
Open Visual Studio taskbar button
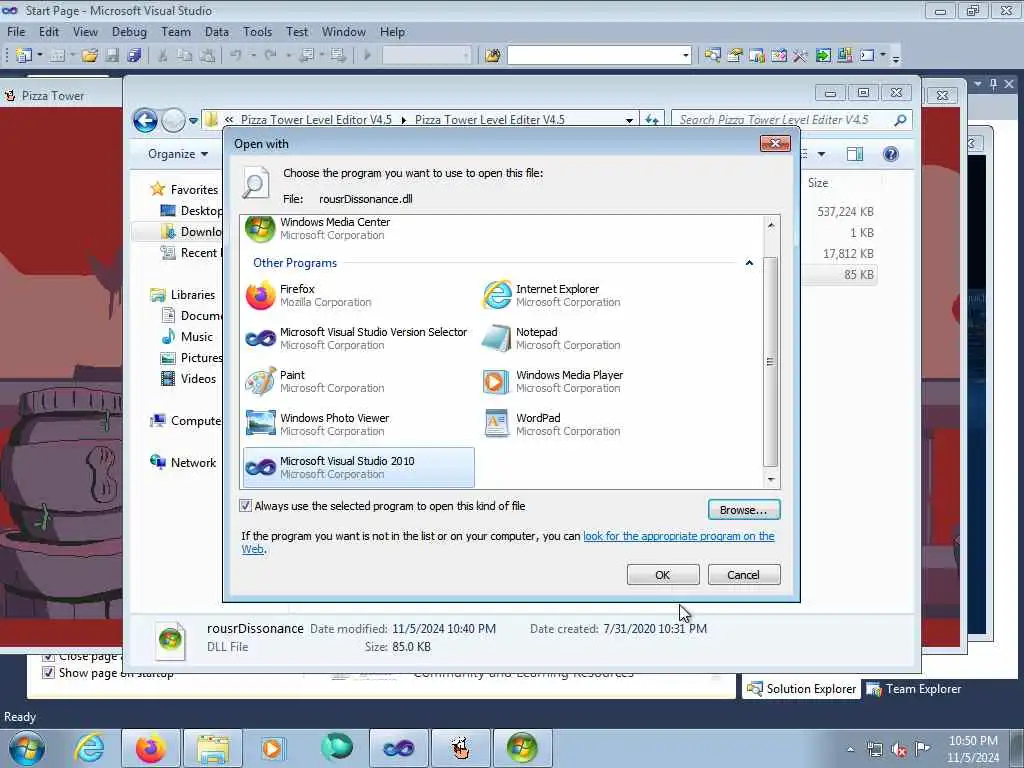click(x=398, y=748)
